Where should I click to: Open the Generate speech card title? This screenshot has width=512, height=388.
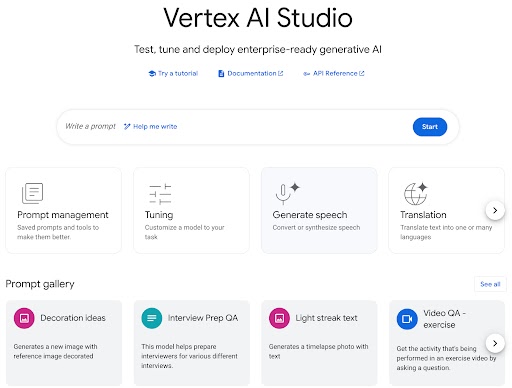[310, 215]
